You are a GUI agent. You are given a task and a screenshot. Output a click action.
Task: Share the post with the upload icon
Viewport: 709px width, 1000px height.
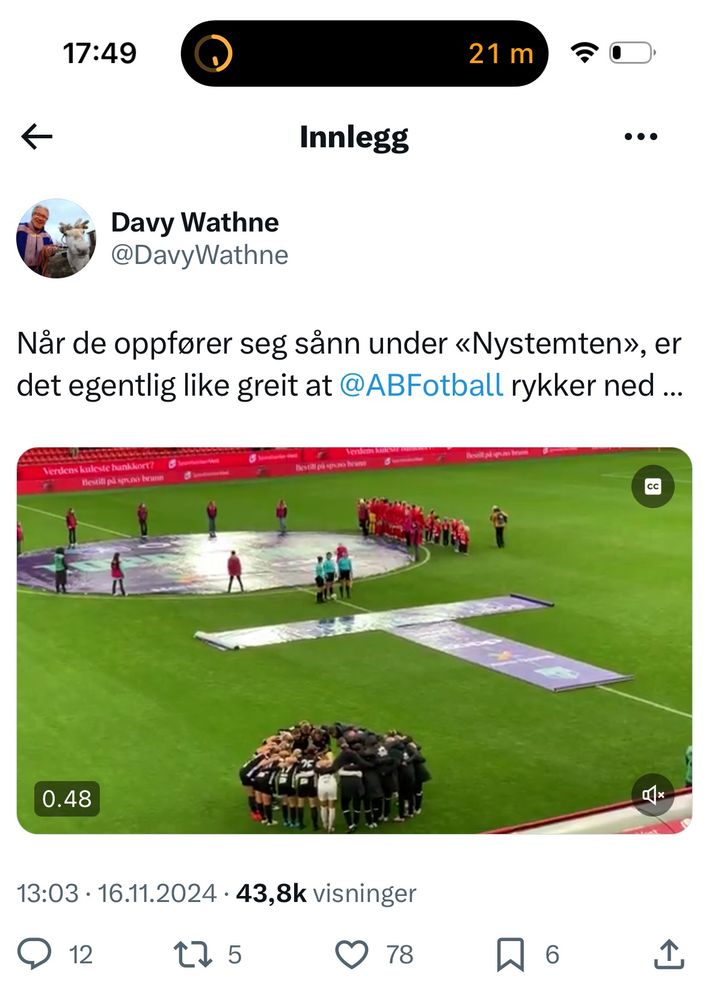point(669,954)
